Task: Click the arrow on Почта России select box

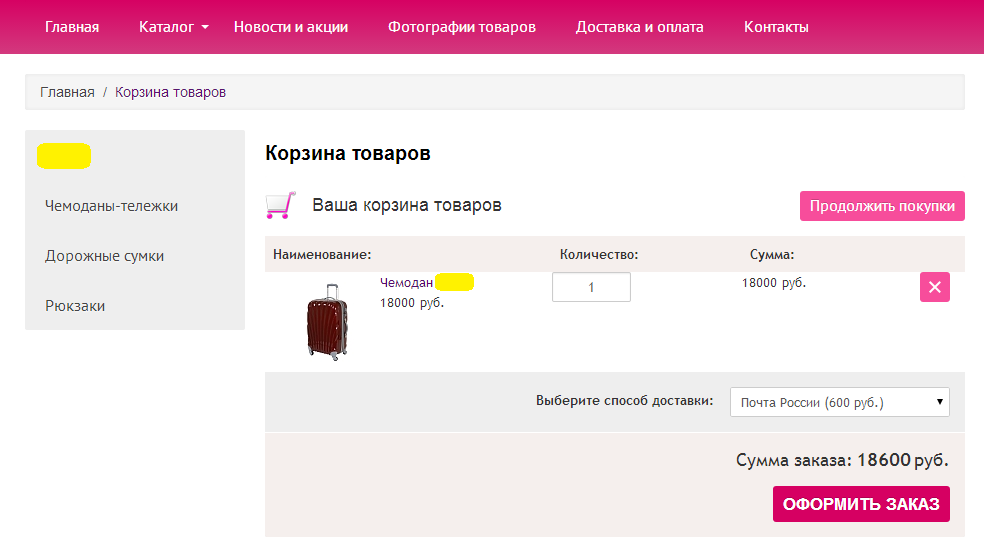Action: [x=939, y=401]
